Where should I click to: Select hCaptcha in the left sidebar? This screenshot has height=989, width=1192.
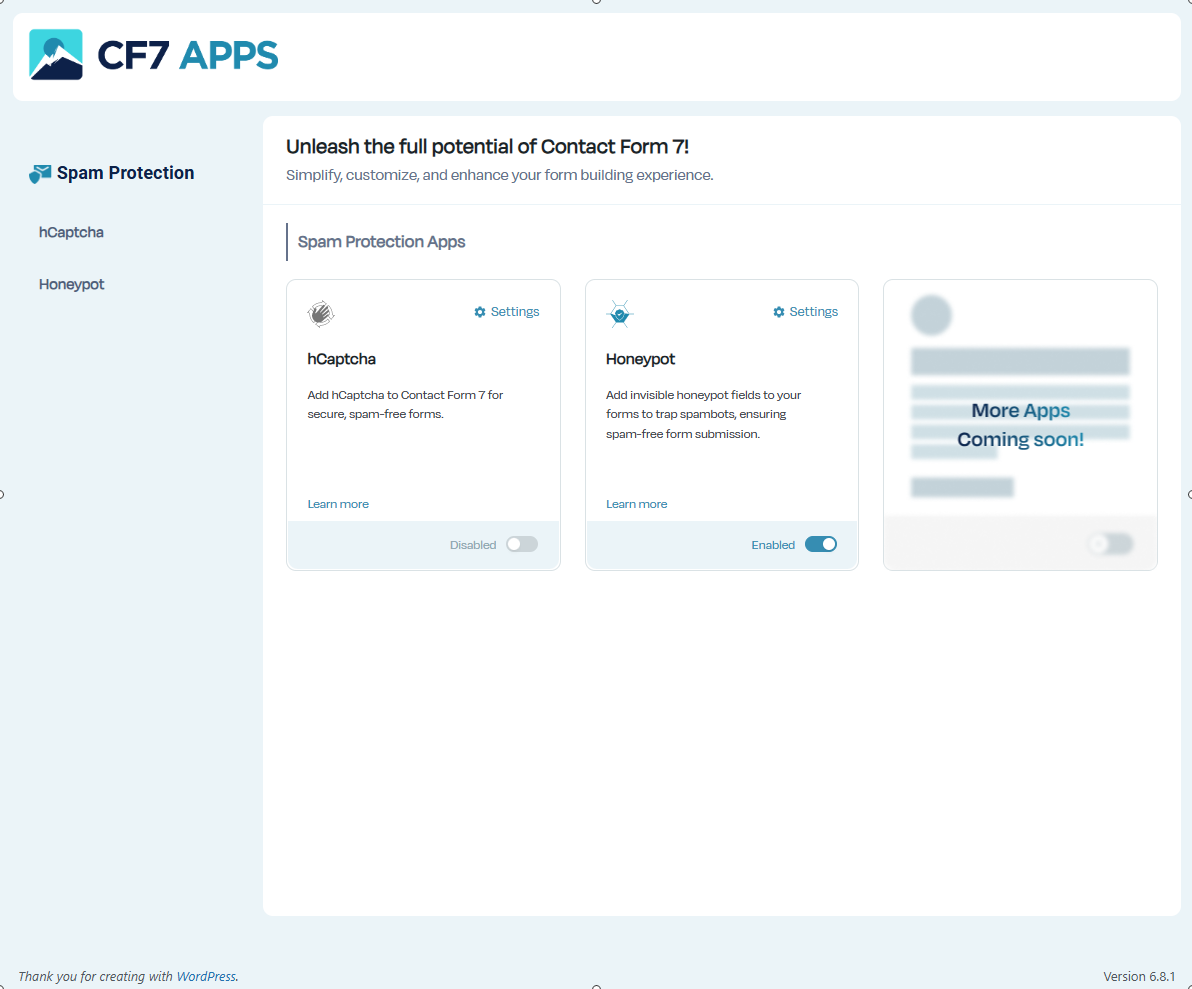71,232
